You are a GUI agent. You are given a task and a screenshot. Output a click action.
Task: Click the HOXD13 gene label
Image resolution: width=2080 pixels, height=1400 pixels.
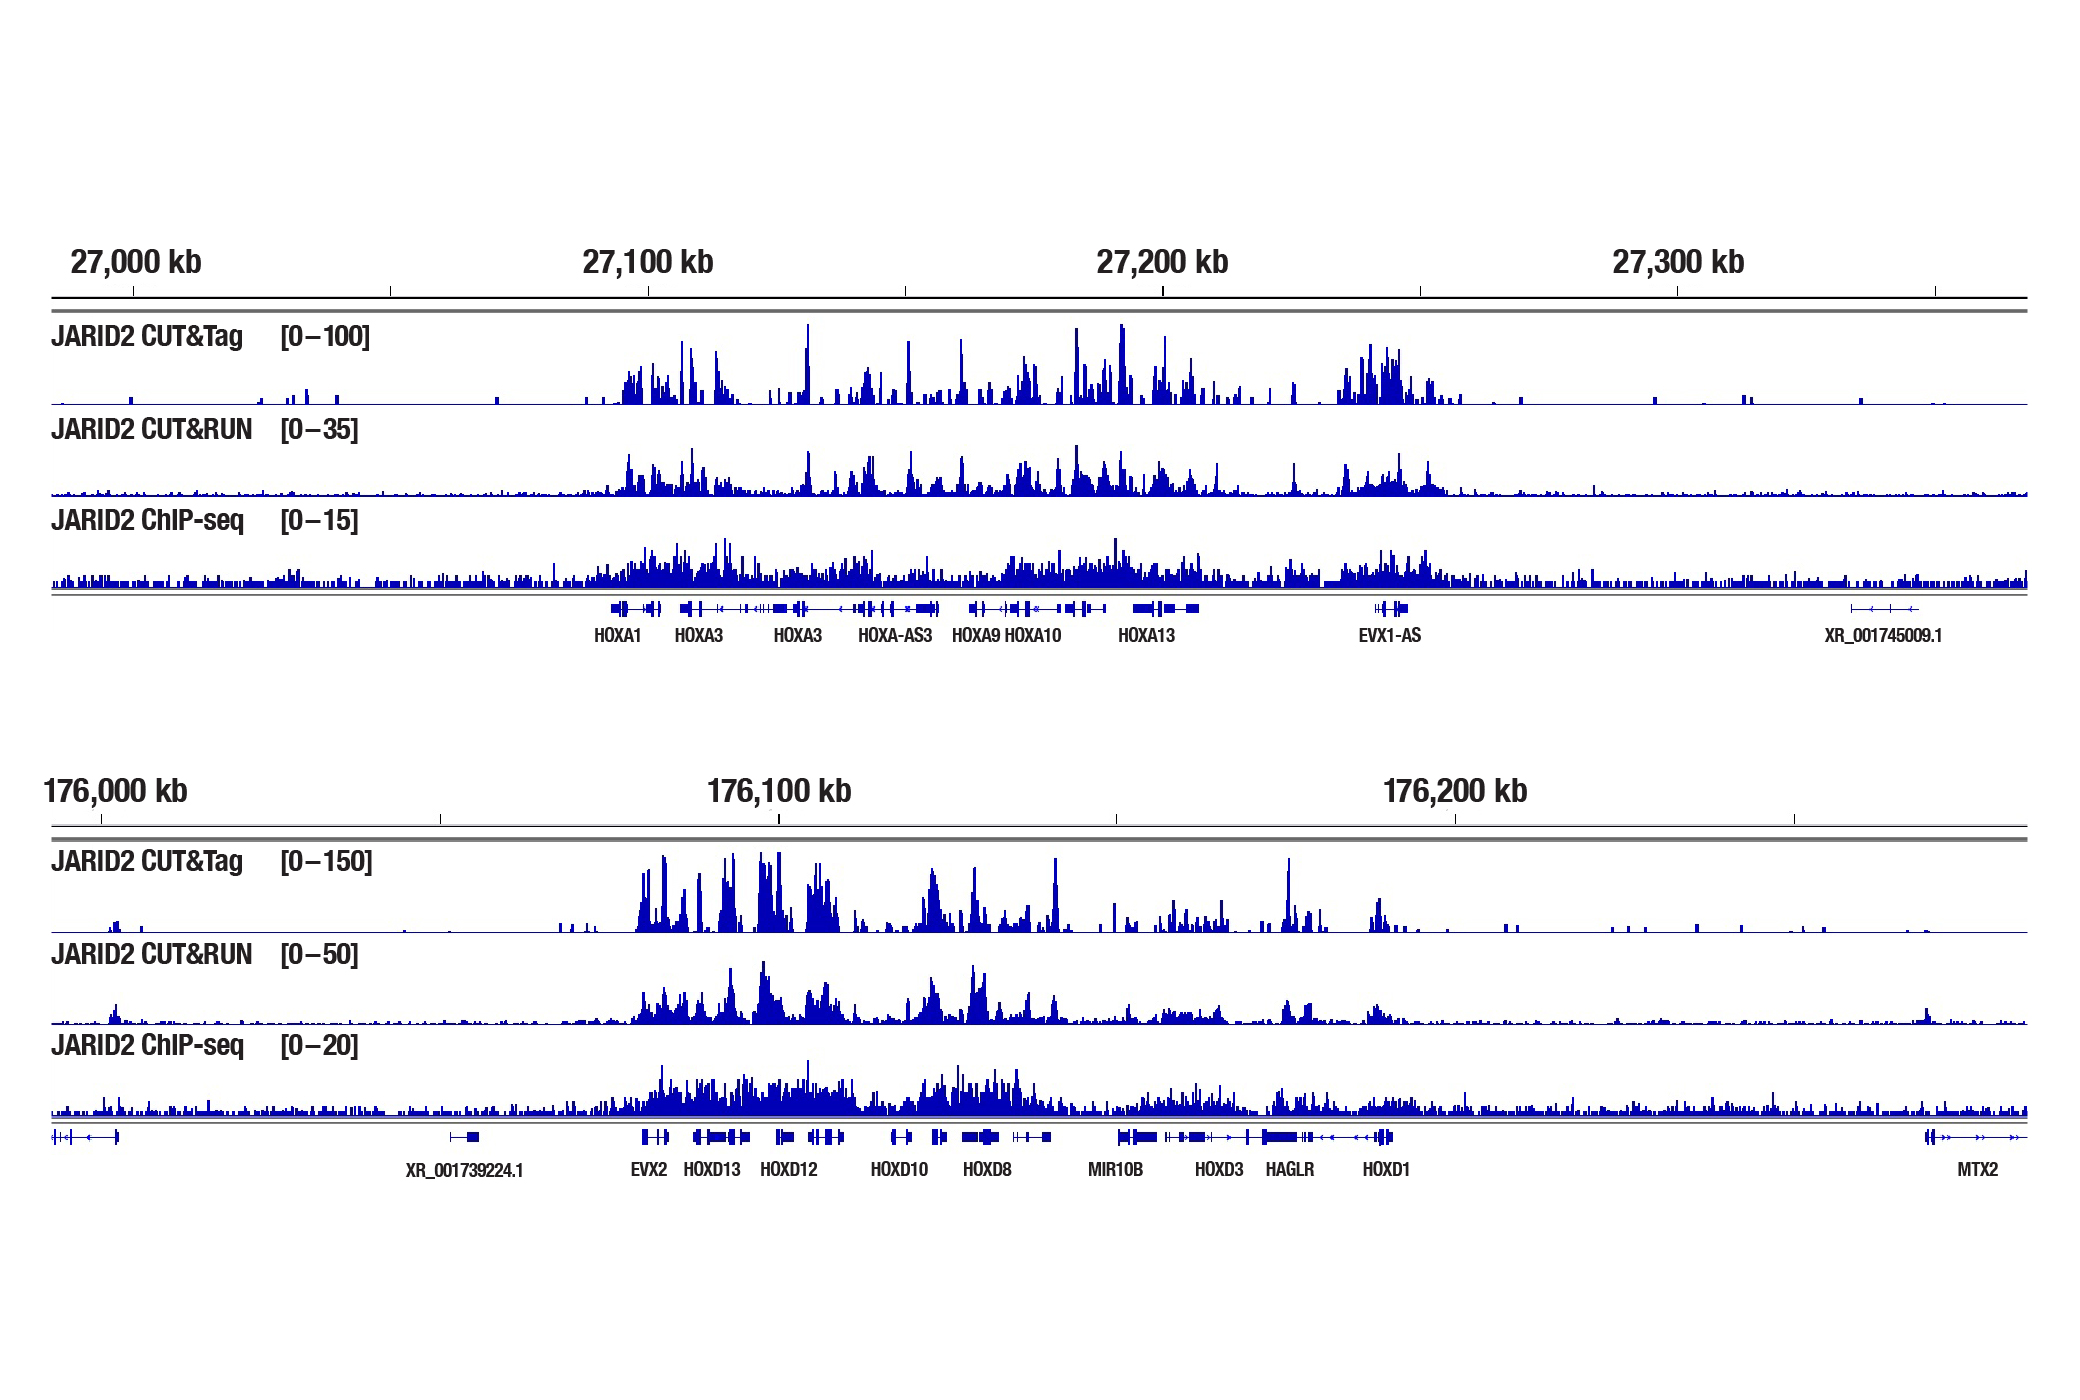712,1170
